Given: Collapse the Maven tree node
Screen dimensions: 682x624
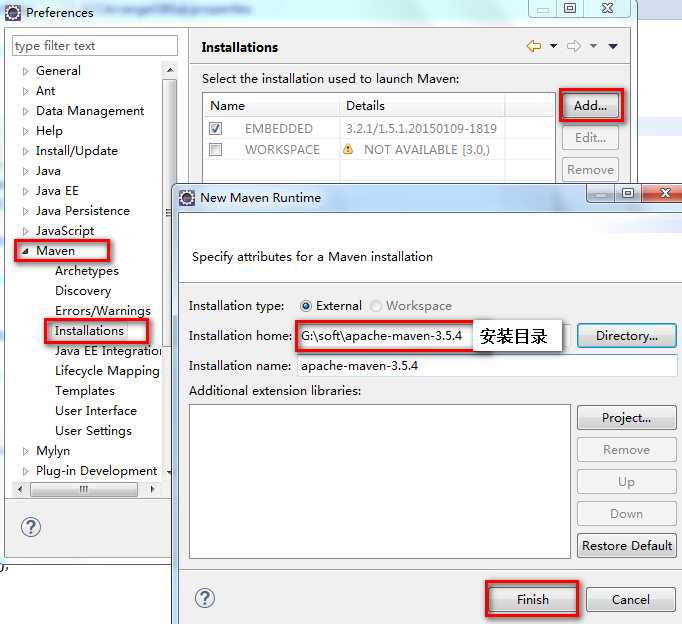Looking at the screenshot, I should 25,251.
